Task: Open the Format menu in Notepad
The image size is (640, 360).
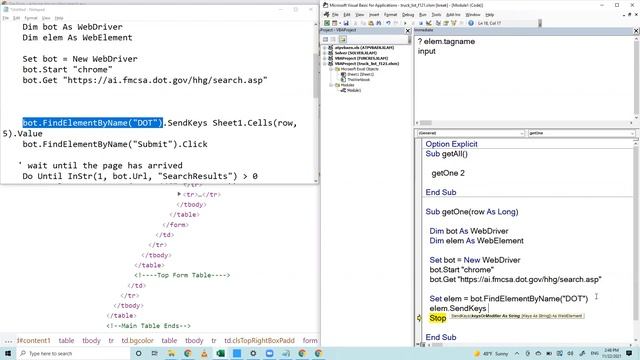Action: [31, 18]
